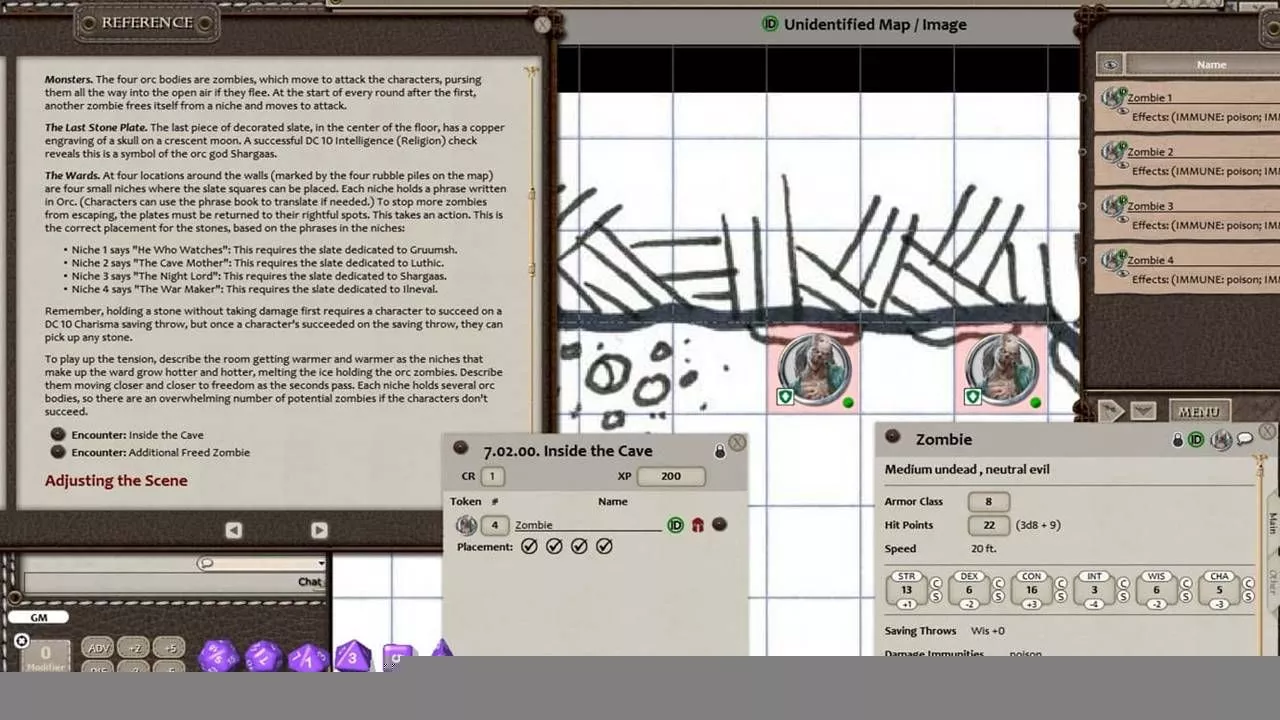
Task: Roll the STR check with the C button
Action: [x=936, y=583]
